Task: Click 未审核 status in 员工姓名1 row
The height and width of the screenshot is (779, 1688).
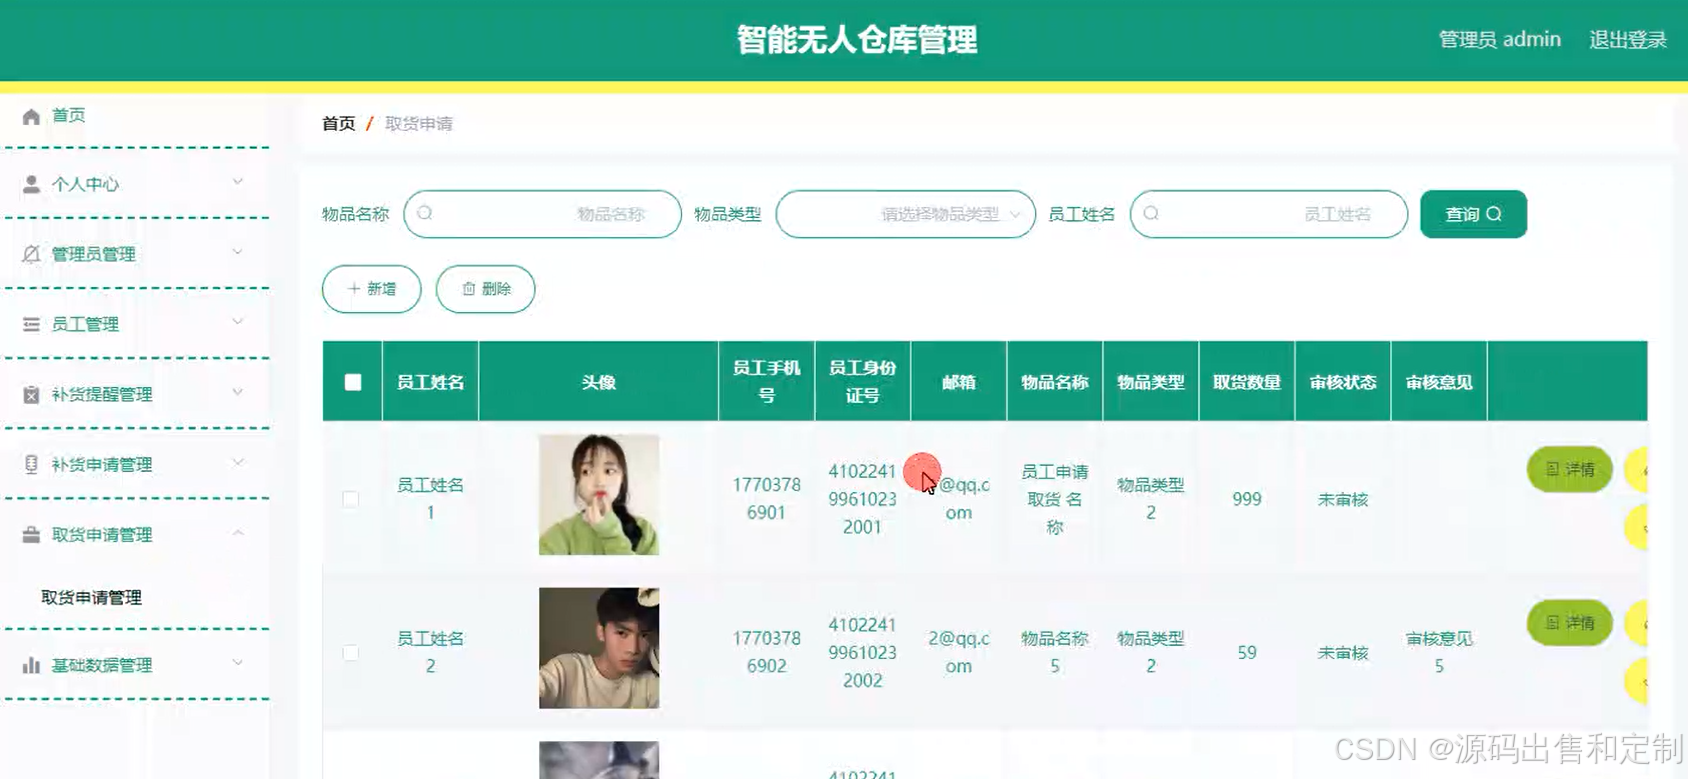Action: click(x=1342, y=499)
